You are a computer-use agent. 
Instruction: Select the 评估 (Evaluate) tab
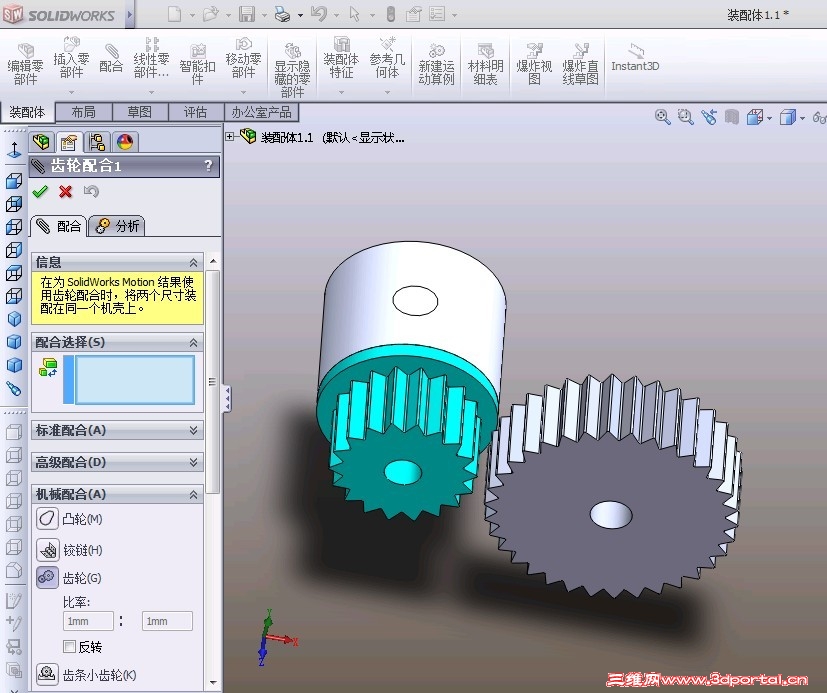[195, 112]
